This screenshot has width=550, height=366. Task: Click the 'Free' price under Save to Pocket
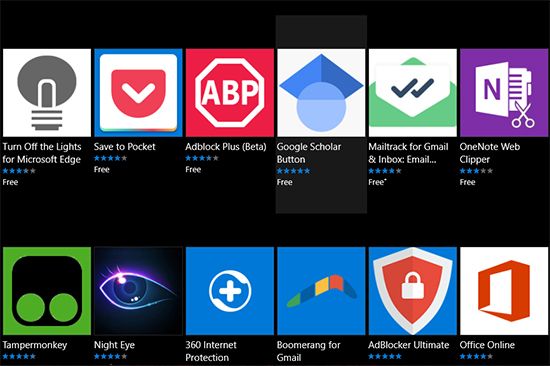tap(102, 169)
